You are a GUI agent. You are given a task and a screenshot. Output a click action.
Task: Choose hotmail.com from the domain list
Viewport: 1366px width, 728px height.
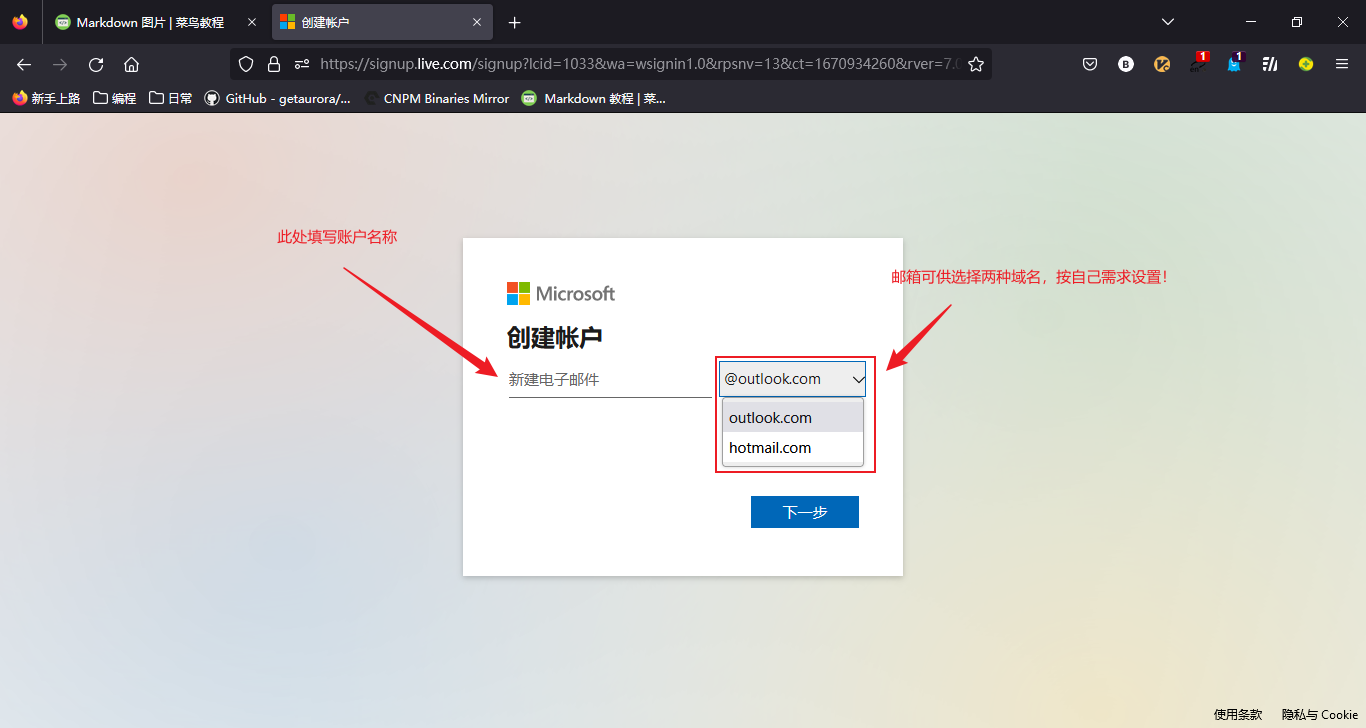click(793, 448)
